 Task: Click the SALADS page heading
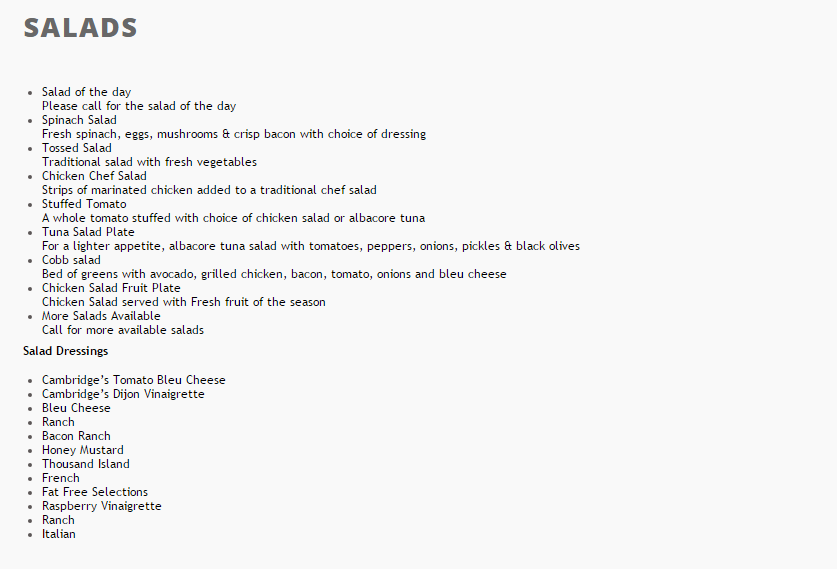pyautogui.click(x=80, y=28)
